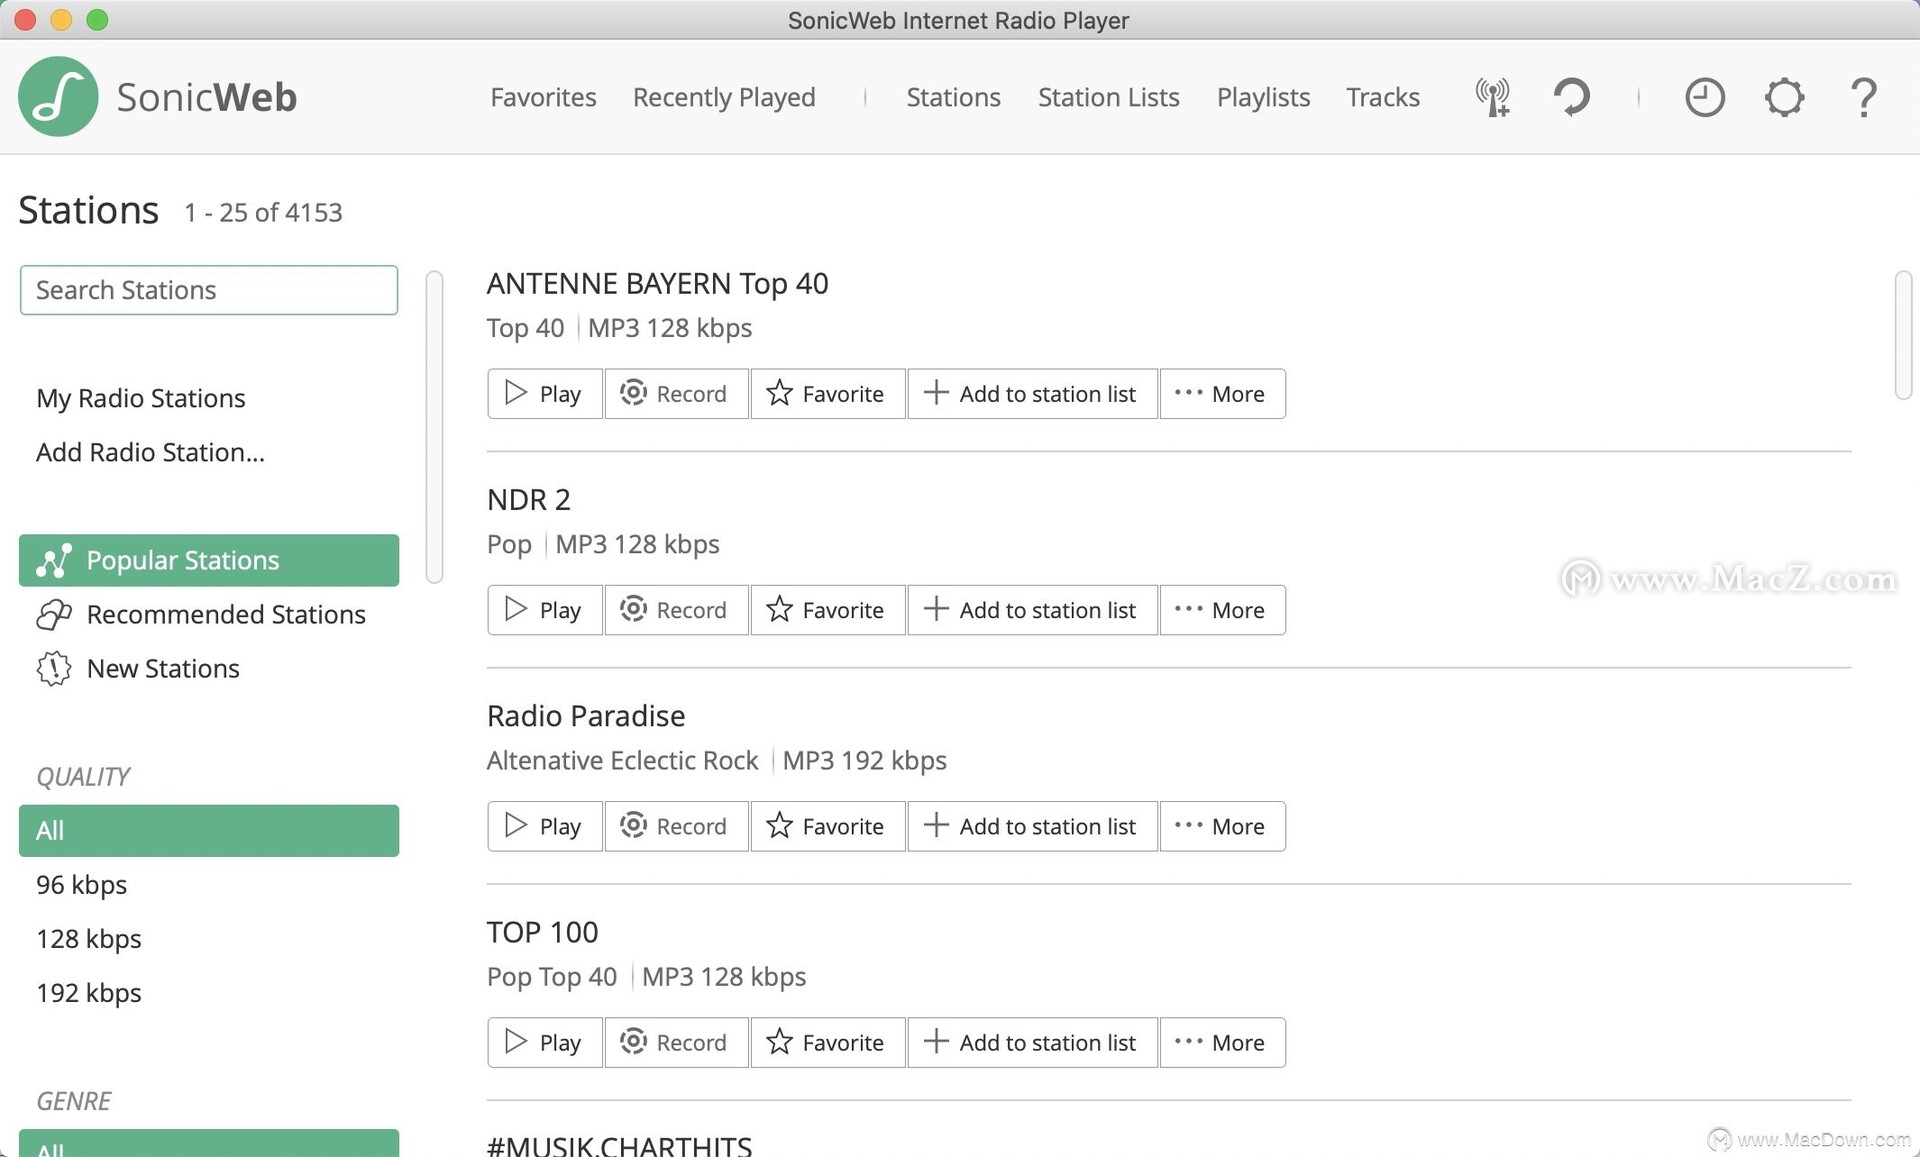
Task: Switch to the Station Lists tab
Action: [1108, 97]
